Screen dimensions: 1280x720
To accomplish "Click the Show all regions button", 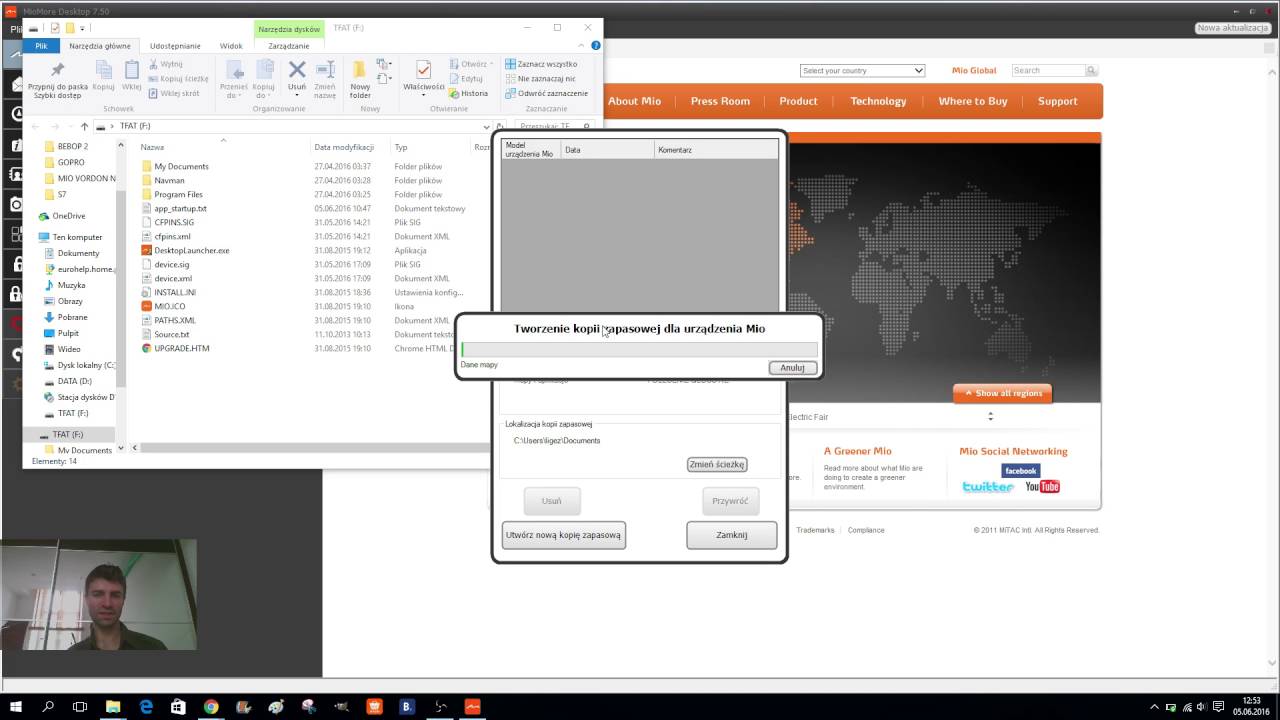I will (x=1002, y=393).
